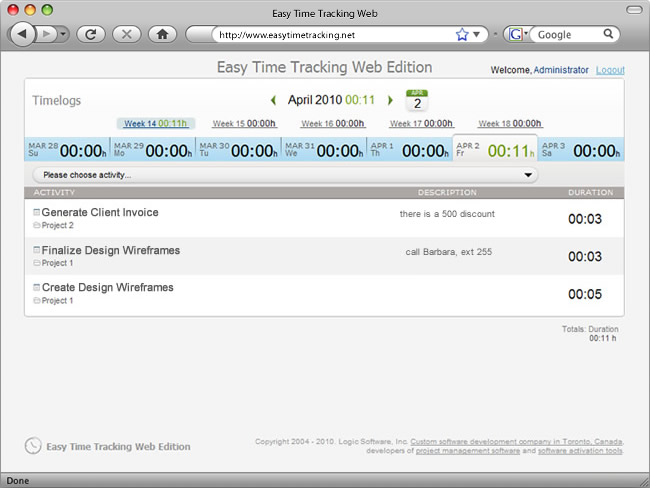Viewport: 650px width, 488px height.
Task: Select the APR 1 Thursday day cell
Action: point(410,150)
